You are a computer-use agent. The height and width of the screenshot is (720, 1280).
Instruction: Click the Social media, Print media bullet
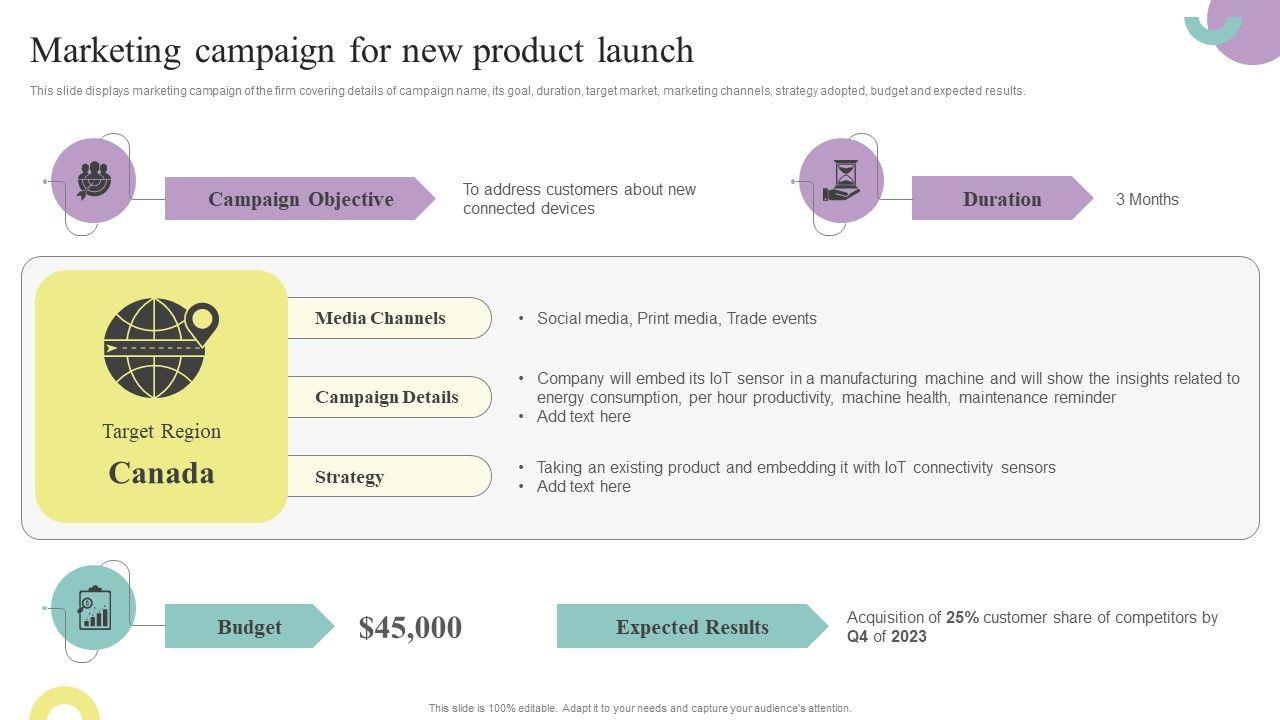point(676,318)
